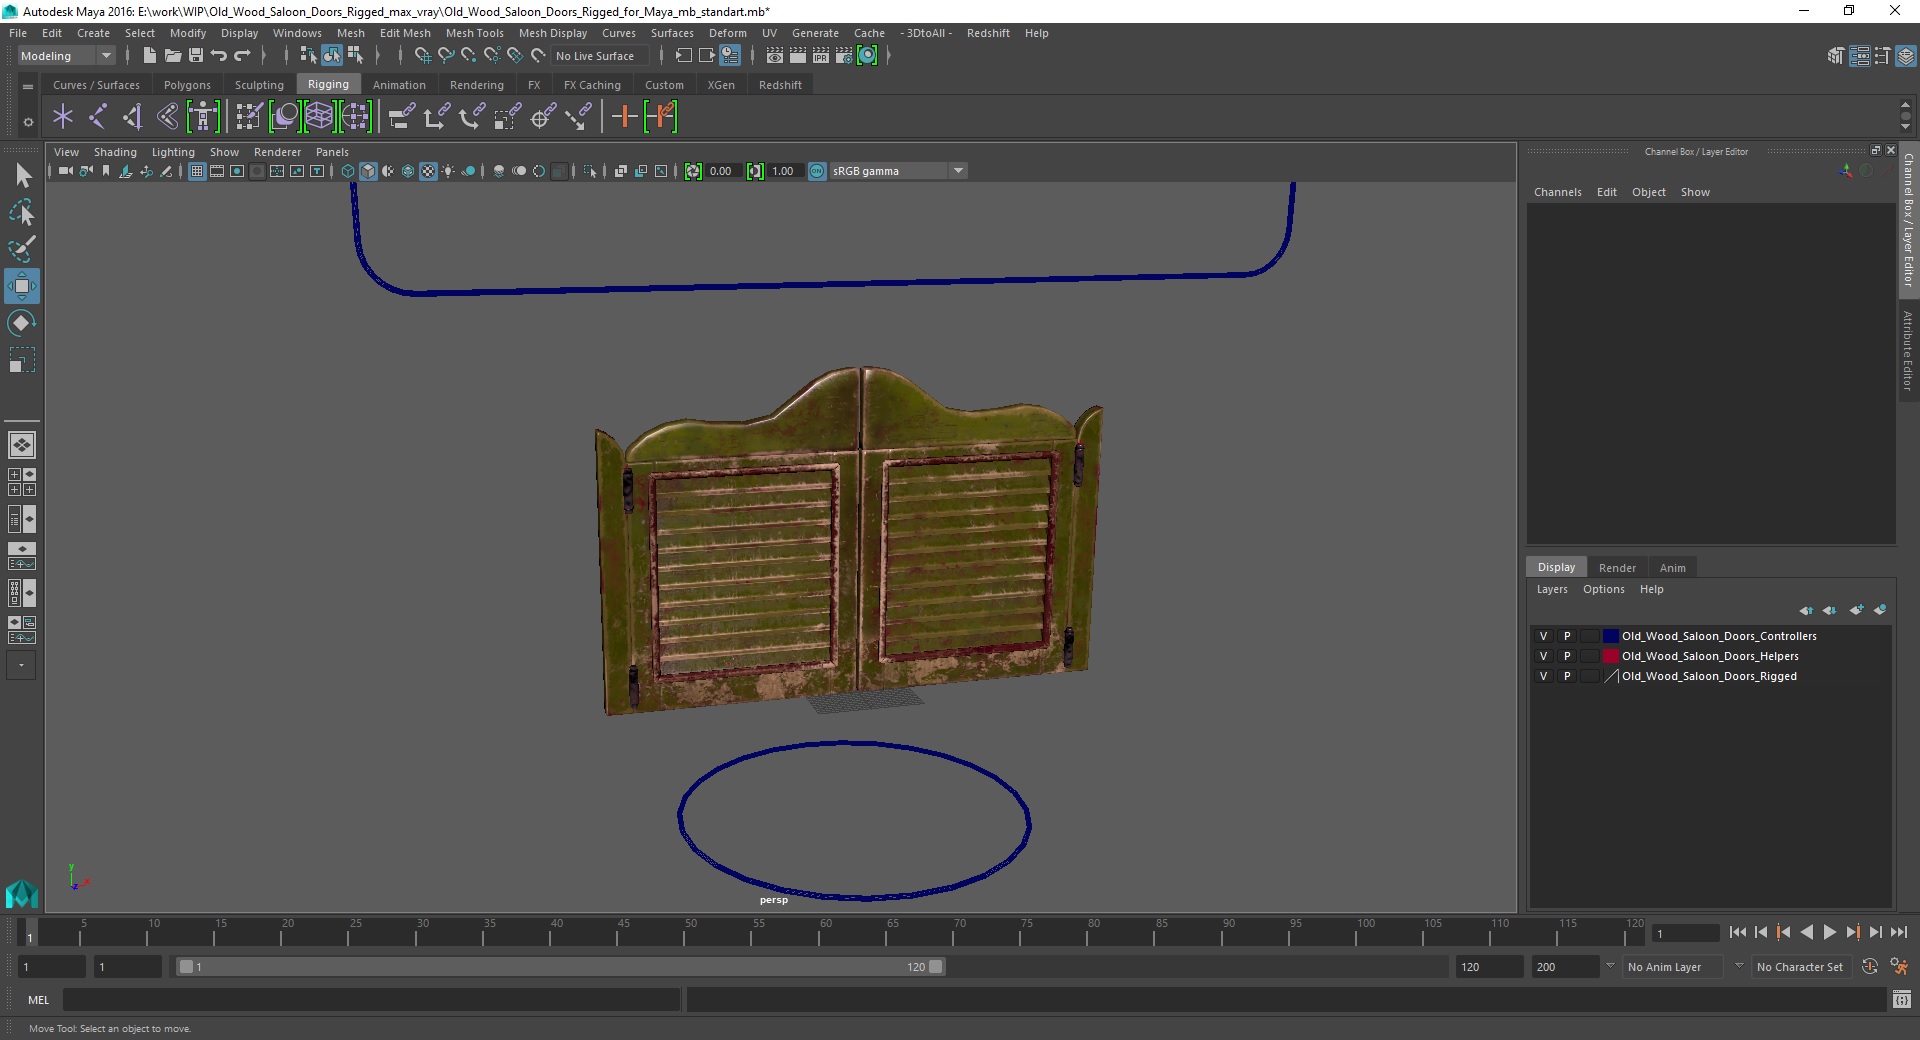Click the HumanIK skeleton shelf icon

coord(203,117)
